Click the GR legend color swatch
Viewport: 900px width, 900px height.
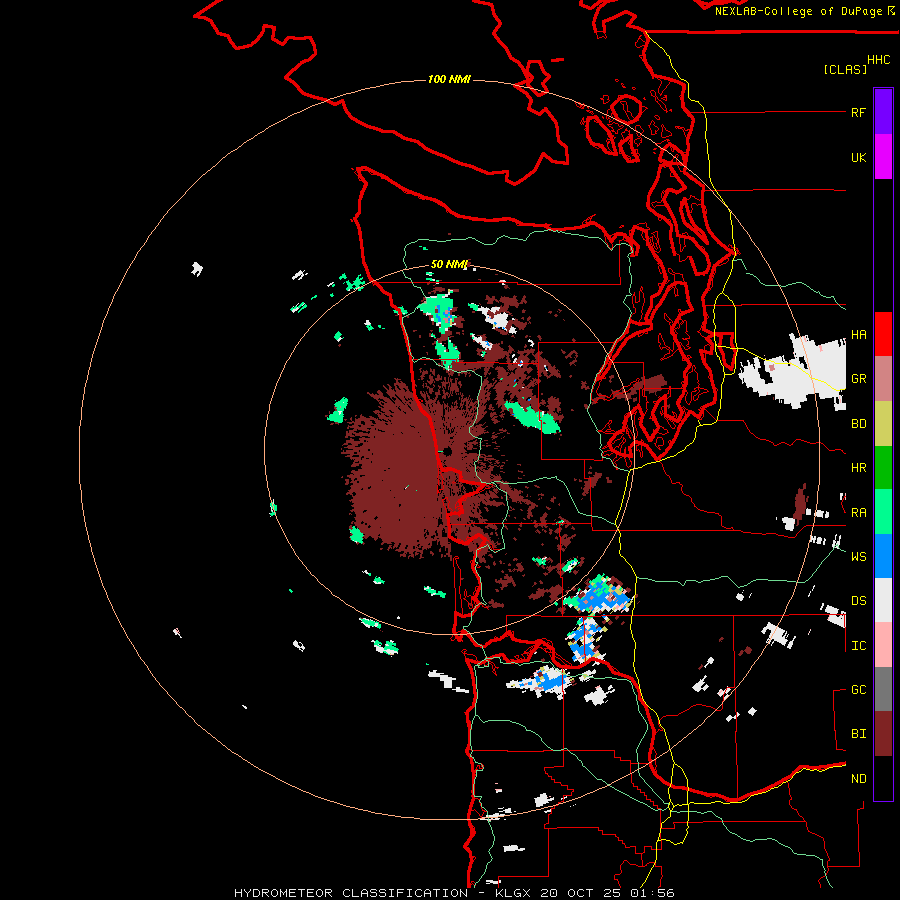[x=883, y=379]
